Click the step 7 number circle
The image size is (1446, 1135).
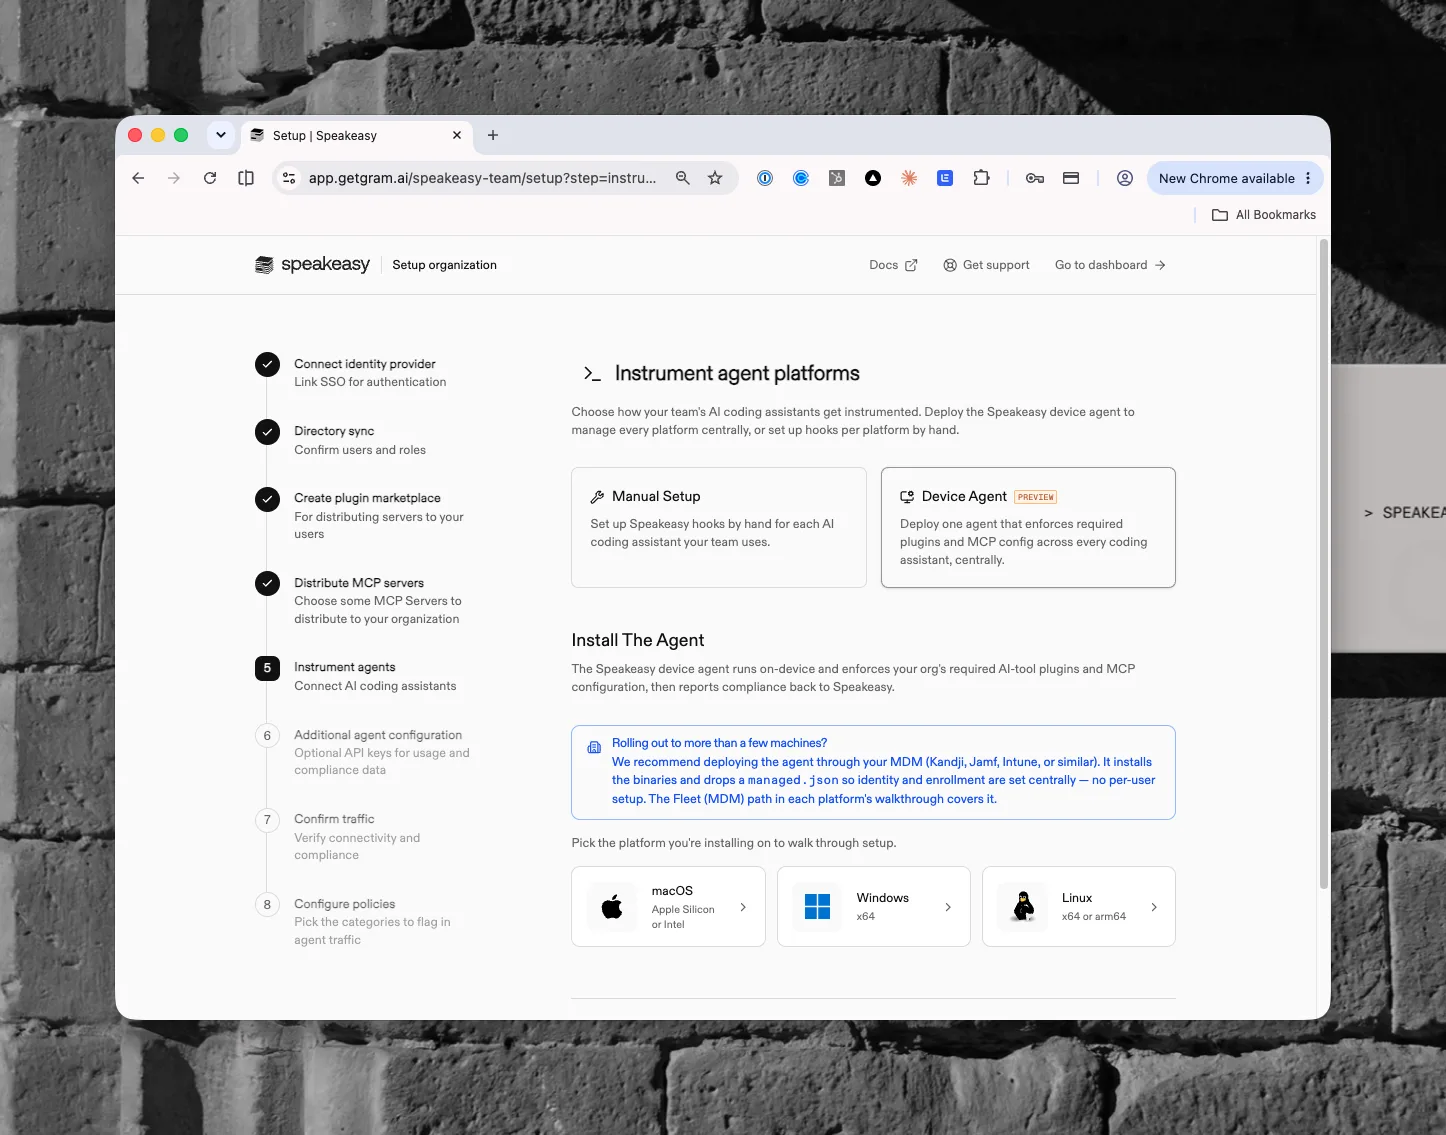click(x=267, y=820)
